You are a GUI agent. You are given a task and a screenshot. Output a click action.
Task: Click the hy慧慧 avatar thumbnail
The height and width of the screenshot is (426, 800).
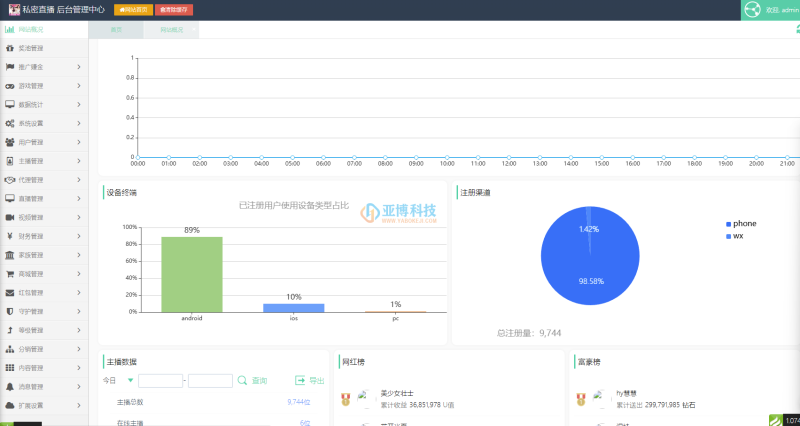(x=600, y=398)
